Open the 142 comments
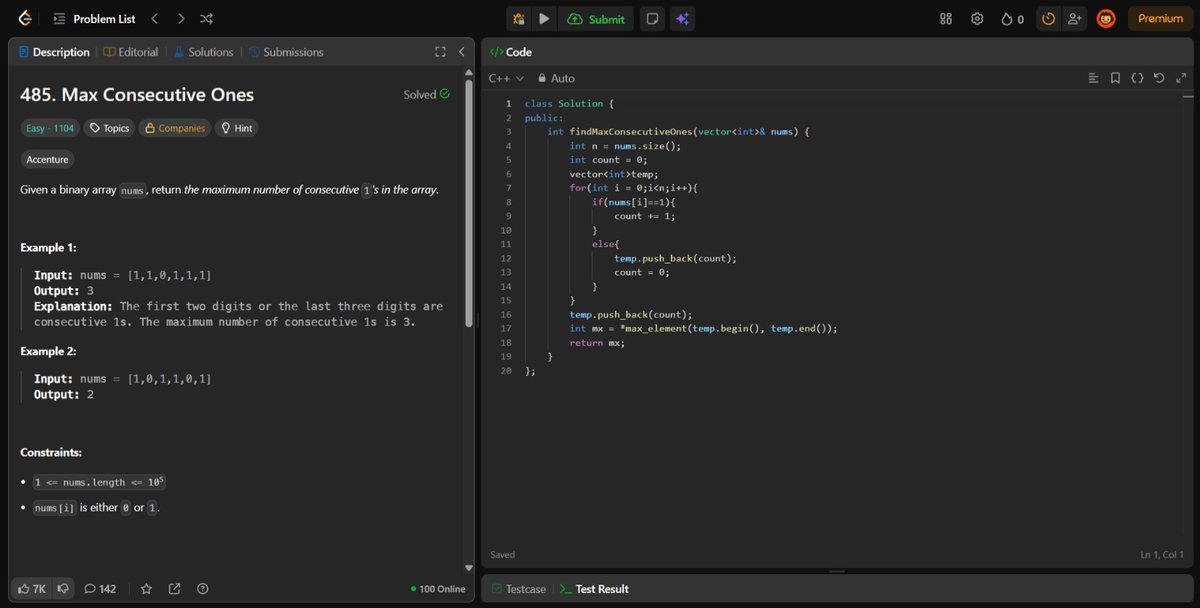 (x=100, y=589)
